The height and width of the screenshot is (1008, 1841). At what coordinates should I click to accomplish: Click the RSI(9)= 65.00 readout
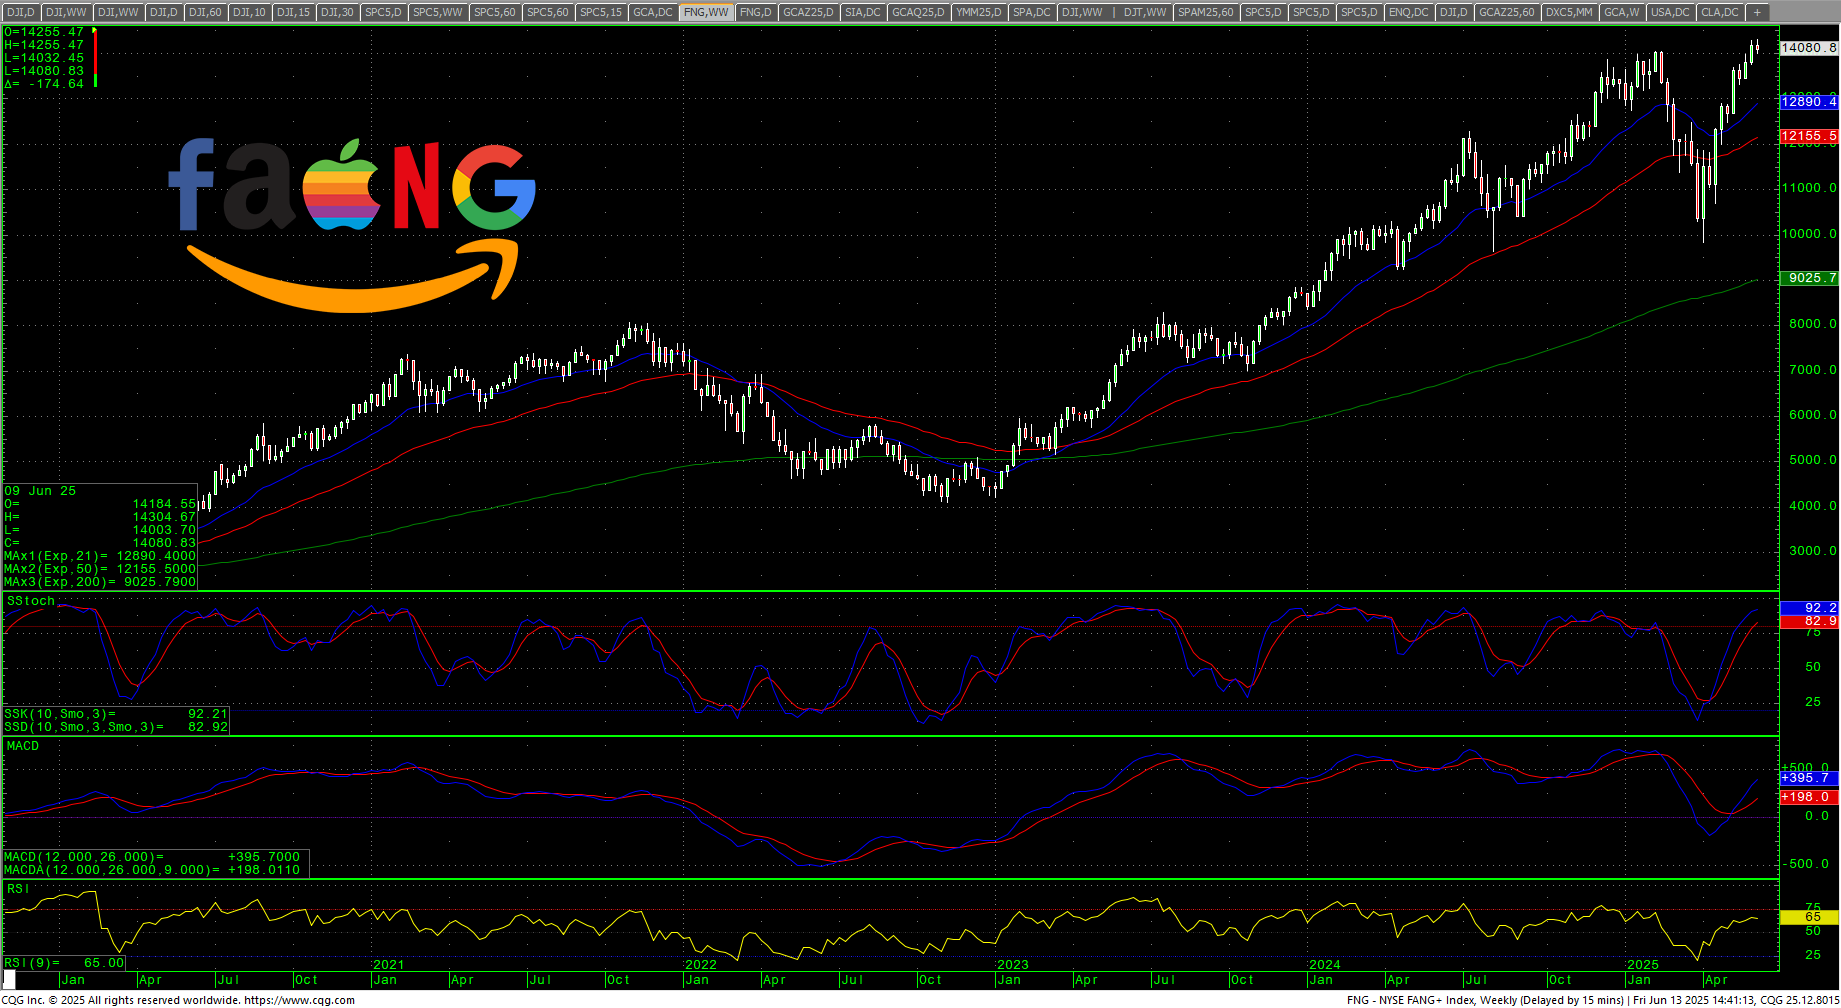coord(64,963)
